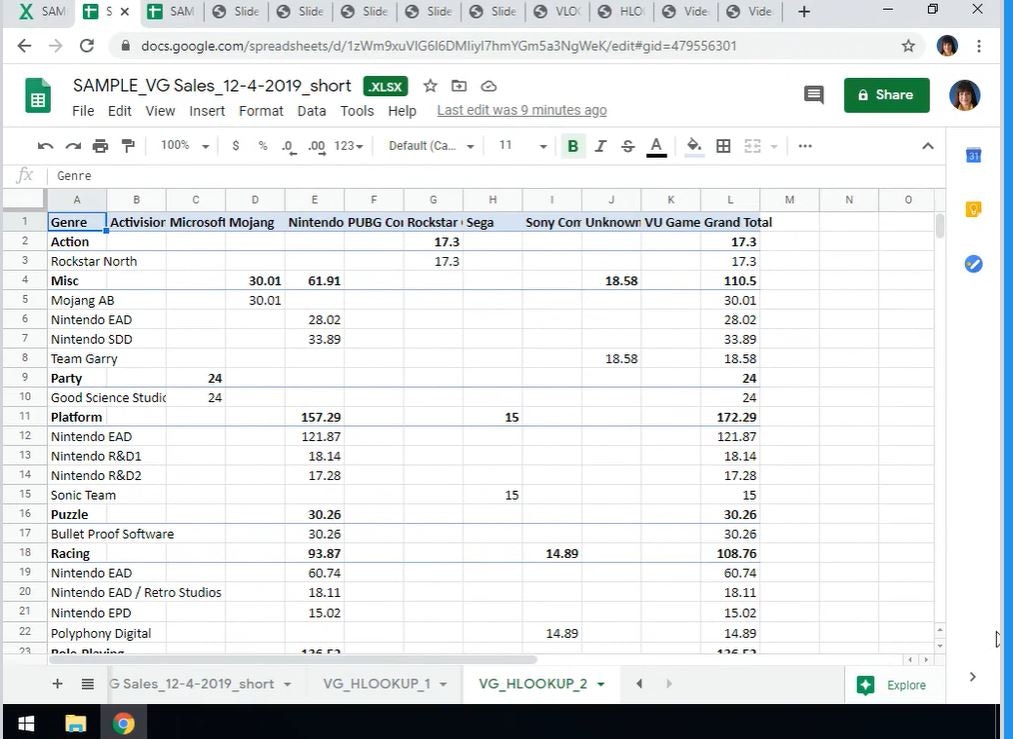1013x739 pixels.
Task: Open the All Sheets list icon
Action: (x=88, y=683)
